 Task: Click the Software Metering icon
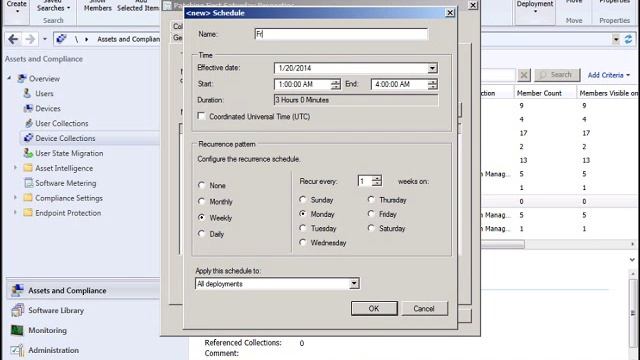click(x=28, y=183)
